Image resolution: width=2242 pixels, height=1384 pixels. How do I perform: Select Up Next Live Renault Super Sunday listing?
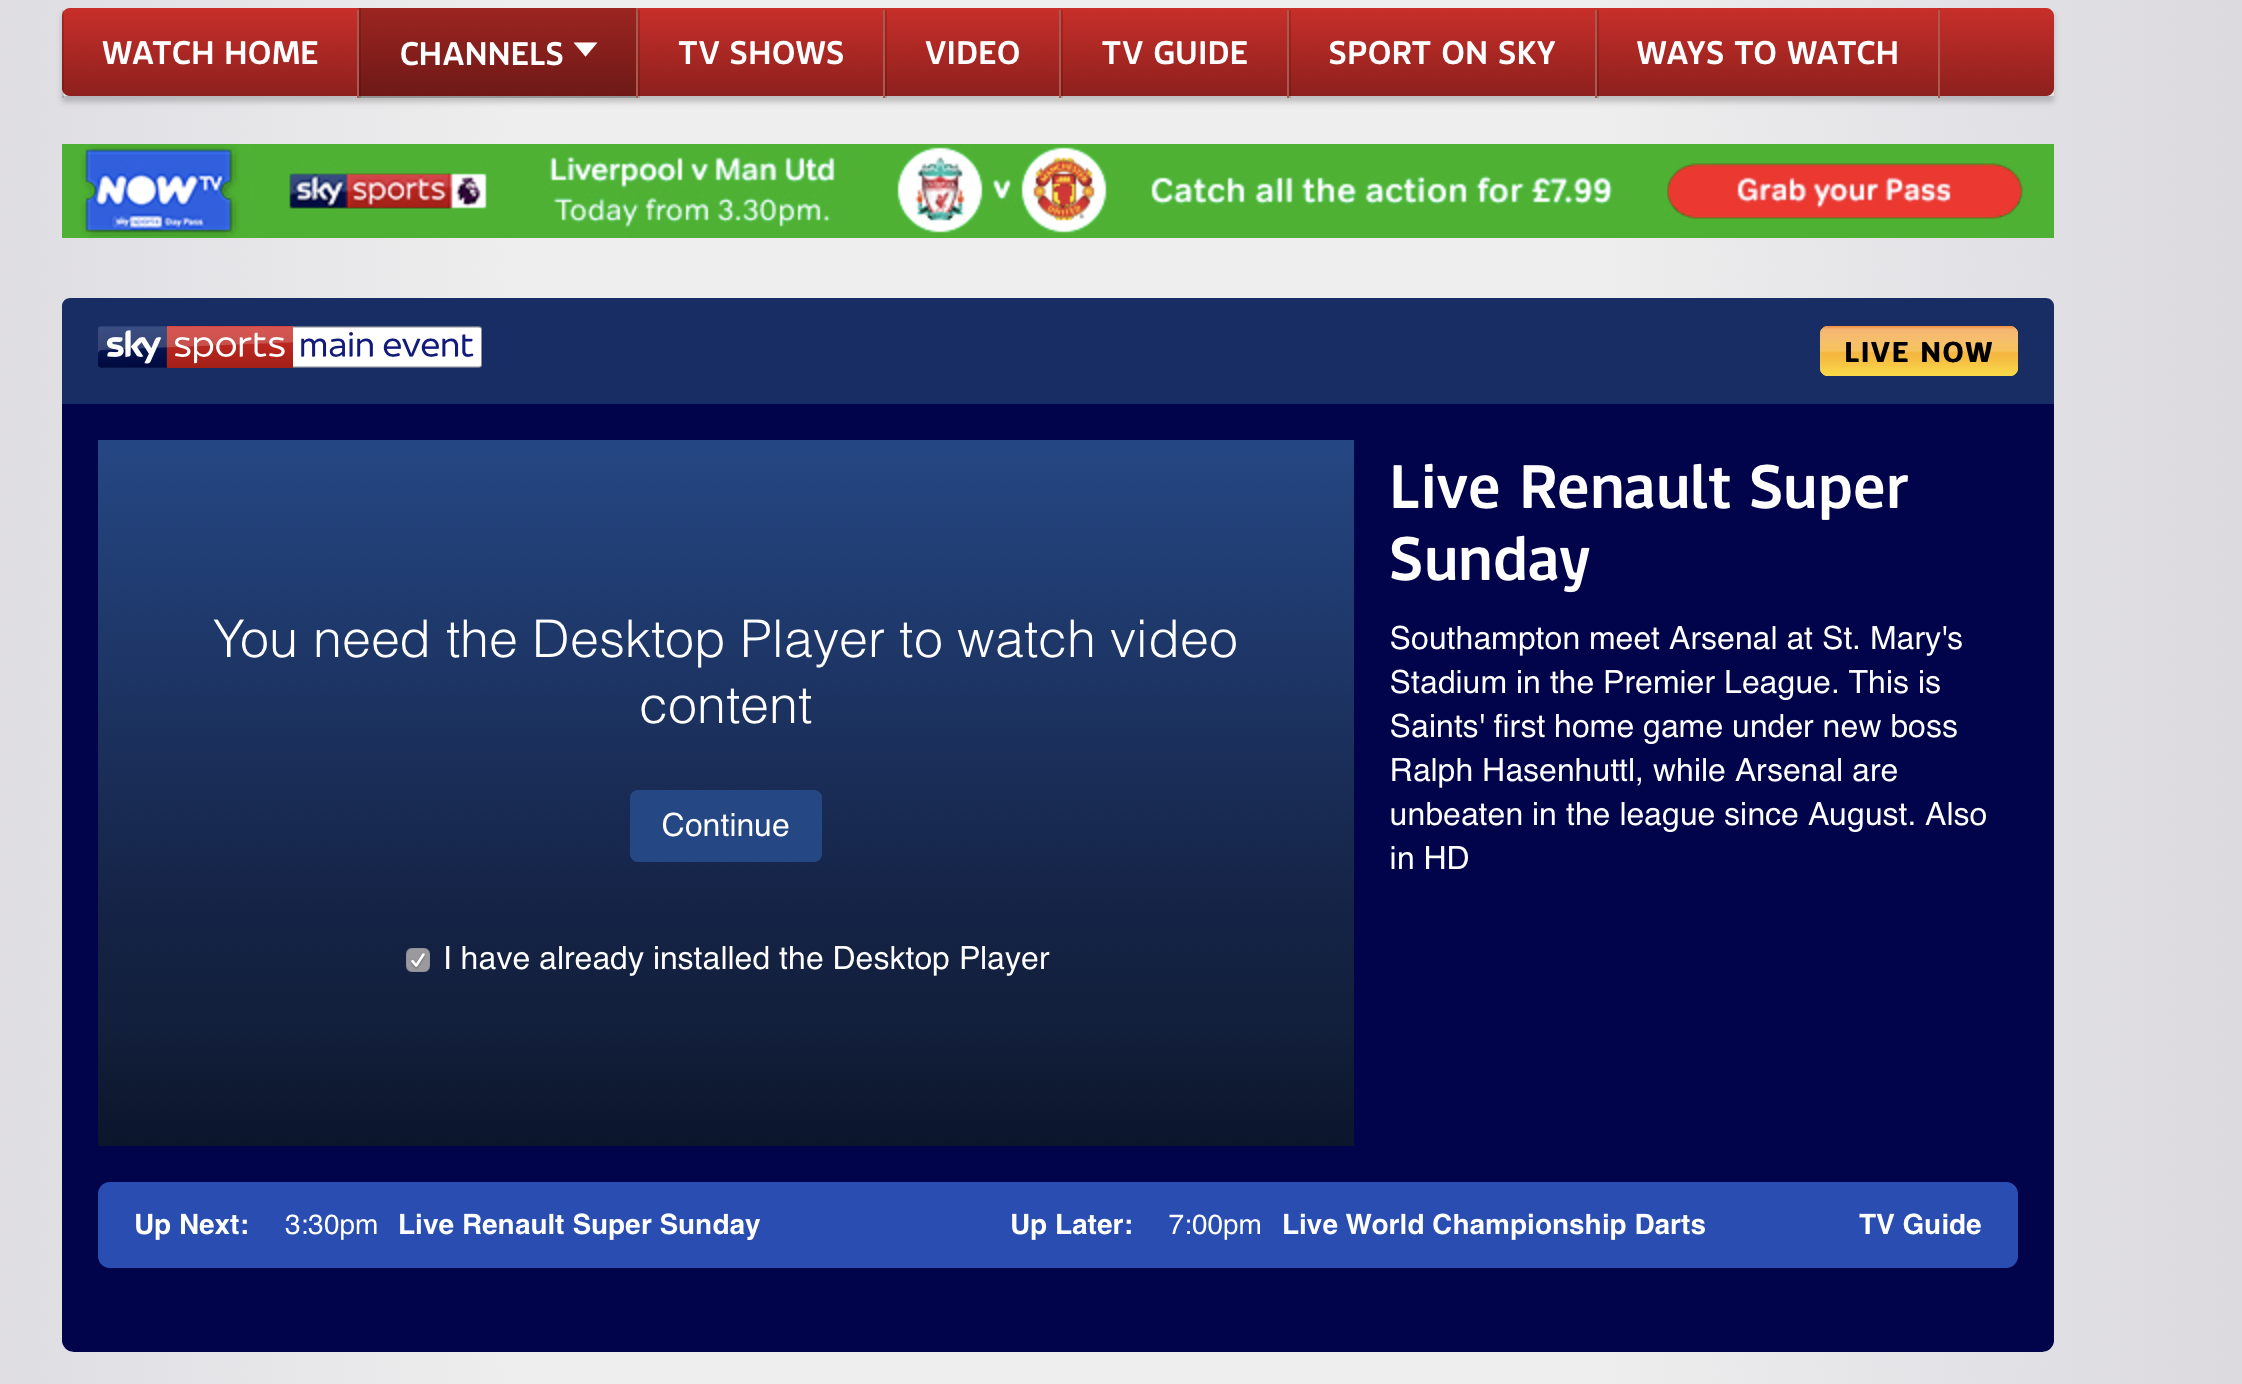tap(579, 1225)
